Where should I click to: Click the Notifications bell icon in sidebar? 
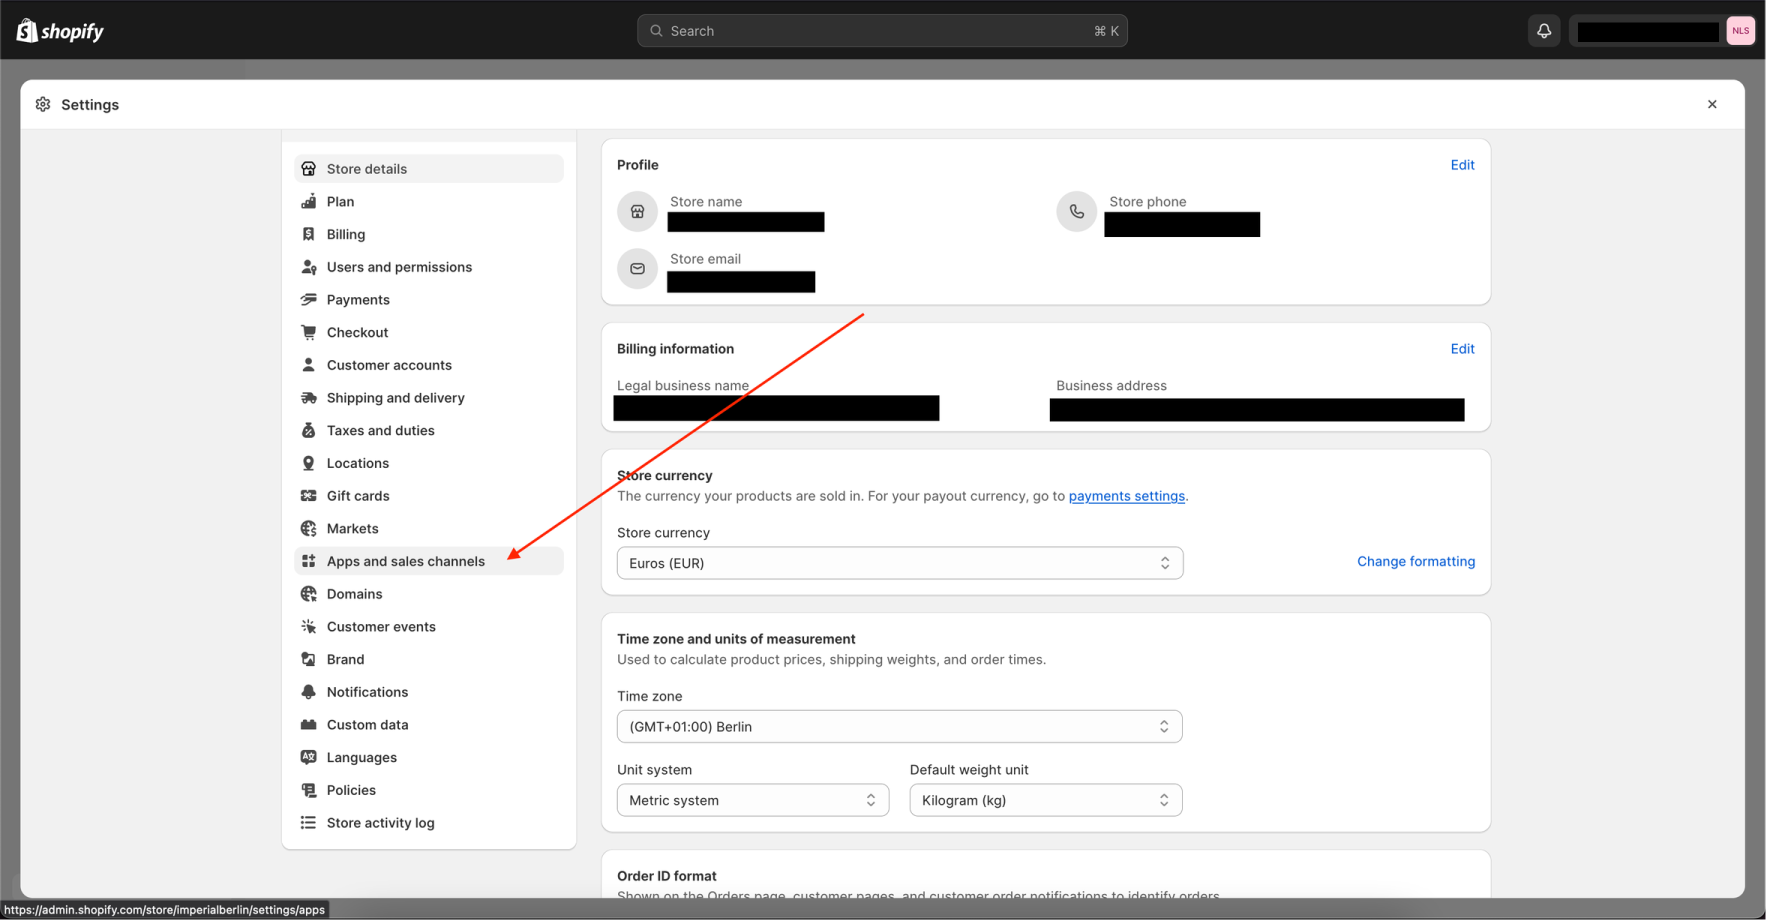tap(308, 691)
